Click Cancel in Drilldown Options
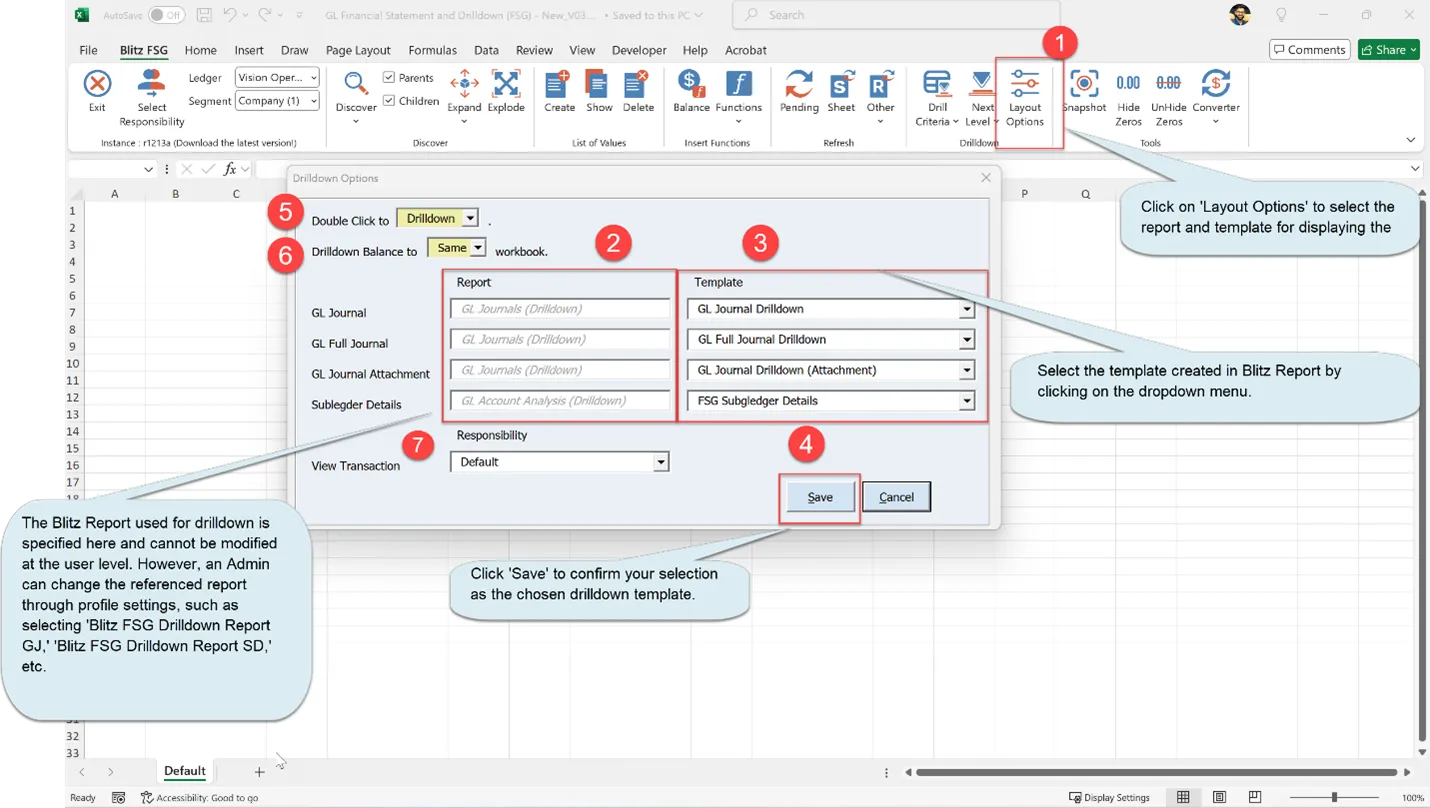The width and height of the screenshot is (1430, 808). click(x=896, y=497)
